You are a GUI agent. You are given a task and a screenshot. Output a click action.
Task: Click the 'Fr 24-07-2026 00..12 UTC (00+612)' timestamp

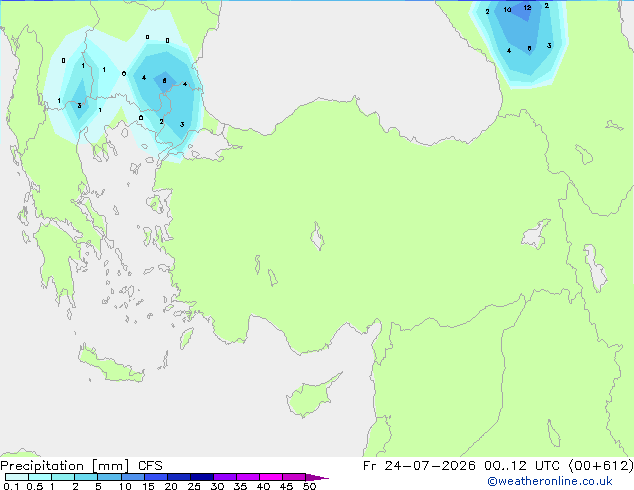(x=498, y=466)
